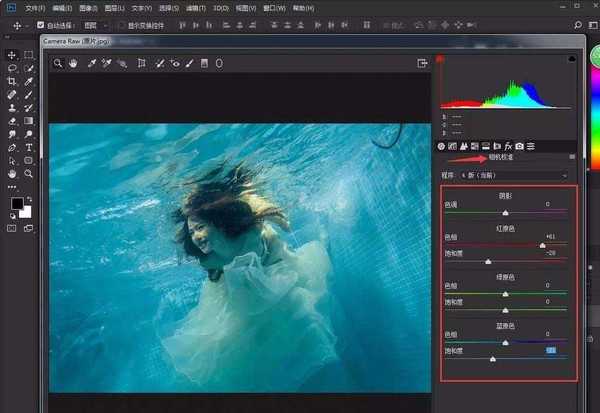The image size is (600, 413).
Task: Click the Move tool in Photoshop toolbox
Action: 12,55
